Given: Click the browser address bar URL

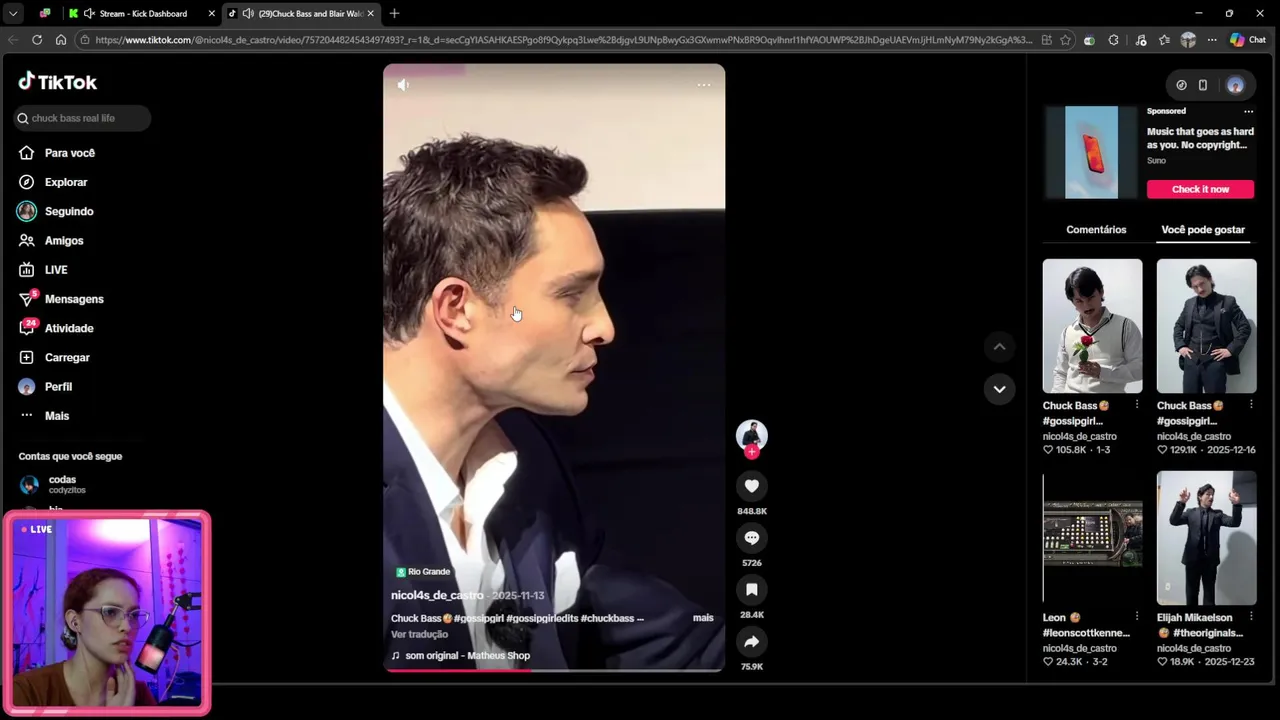Looking at the screenshot, I should (564, 40).
